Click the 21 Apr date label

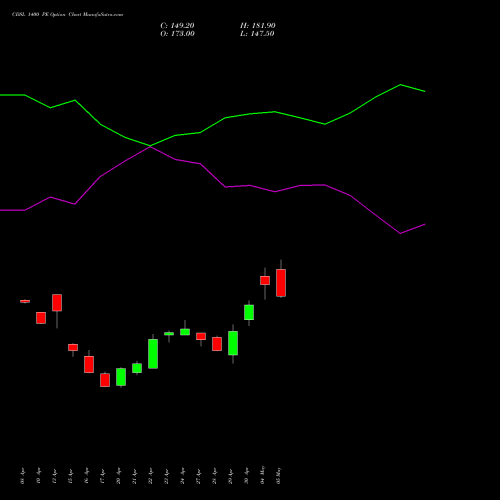135,476
